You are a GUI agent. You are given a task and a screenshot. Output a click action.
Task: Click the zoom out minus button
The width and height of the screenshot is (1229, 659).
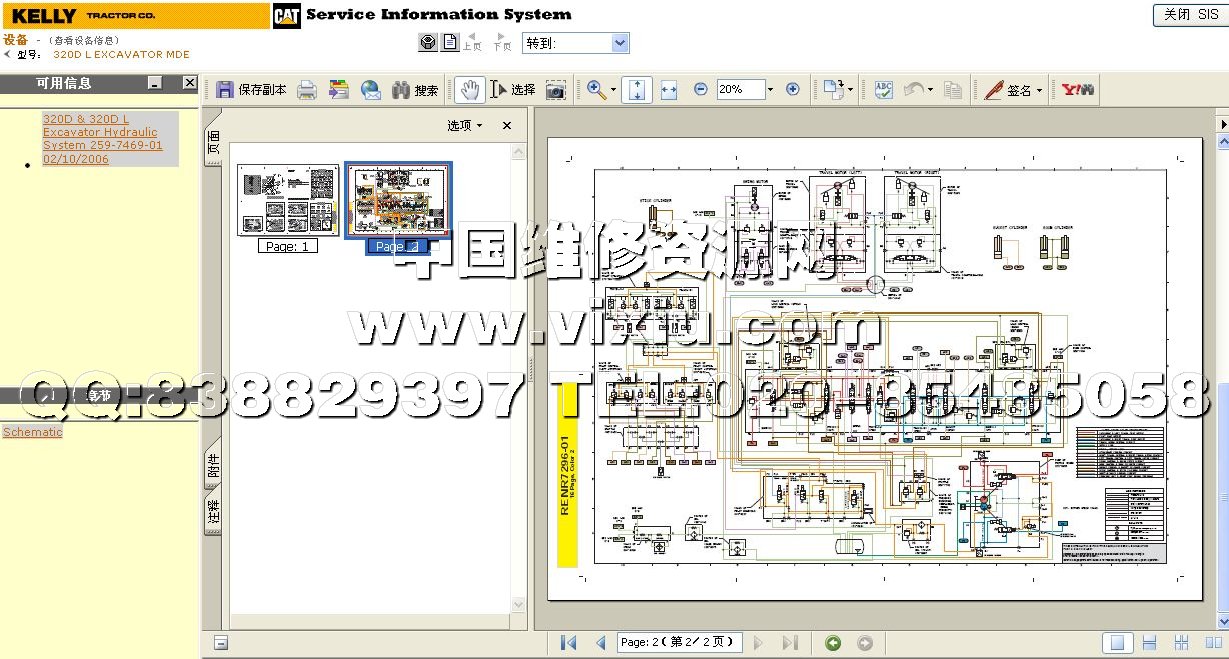[700, 89]
